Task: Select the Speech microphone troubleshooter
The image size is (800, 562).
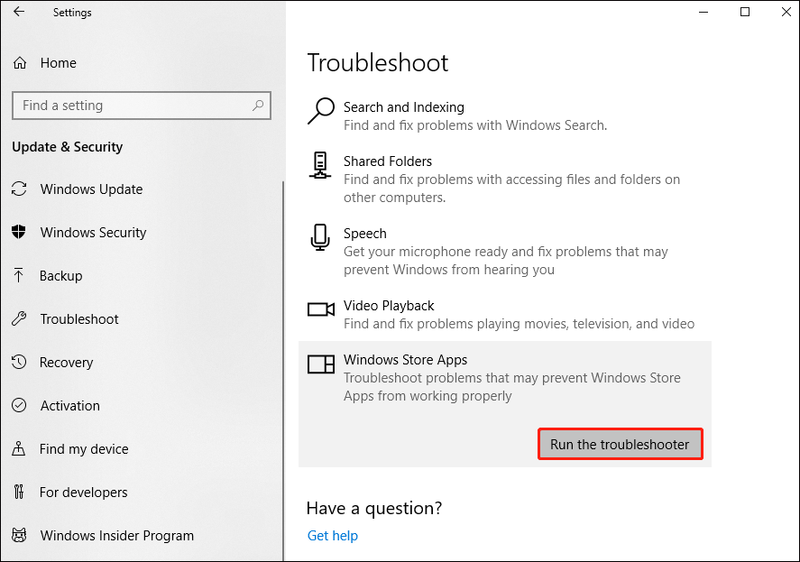Action: [505, 251]
